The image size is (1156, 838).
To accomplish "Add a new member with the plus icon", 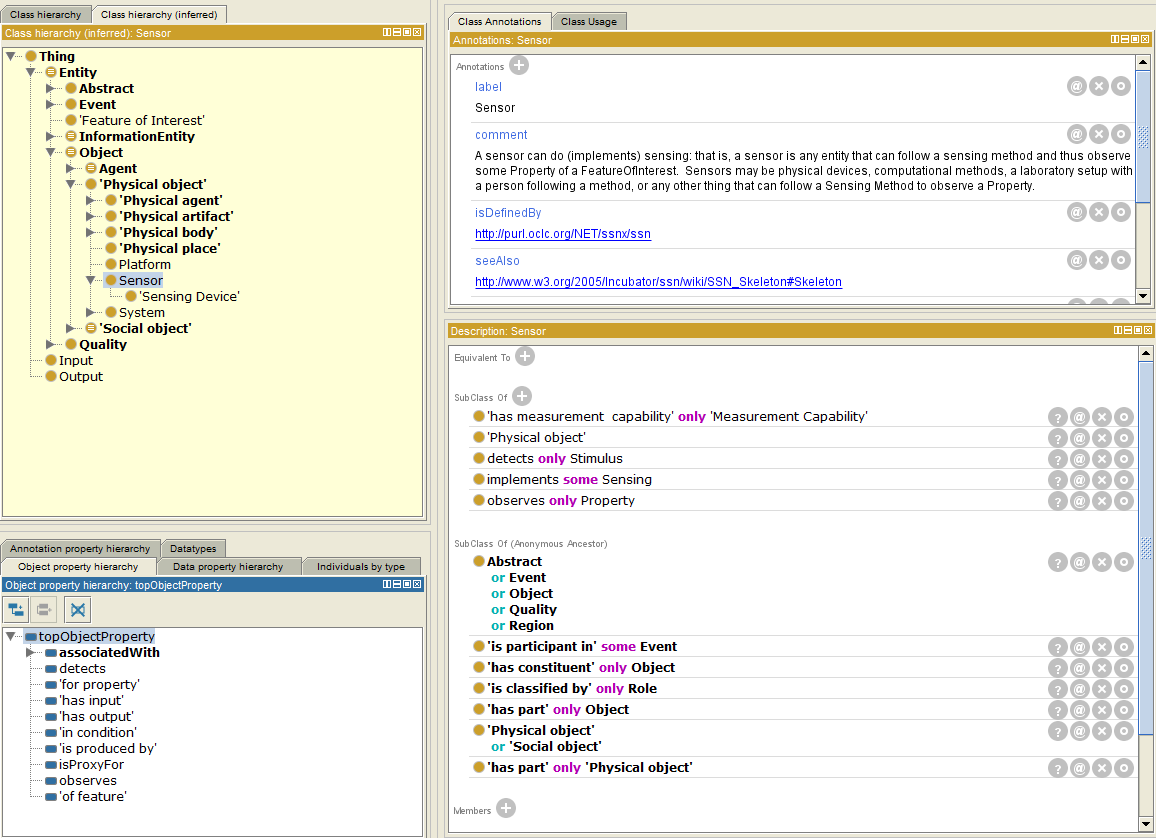I will pos(506,809).
